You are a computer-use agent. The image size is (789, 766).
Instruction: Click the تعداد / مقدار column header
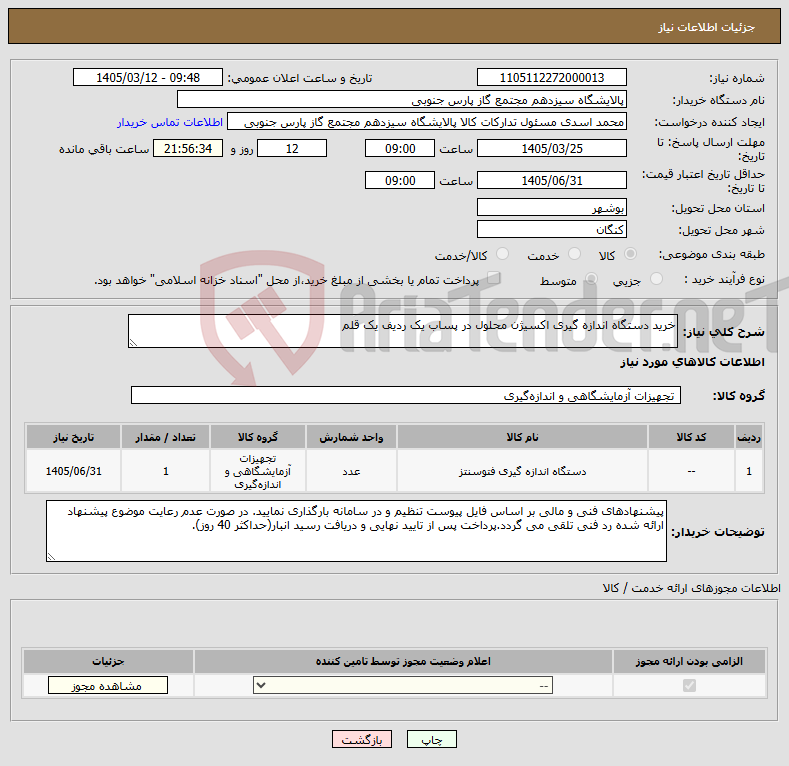pyautogui.click(x=166, y=437)
